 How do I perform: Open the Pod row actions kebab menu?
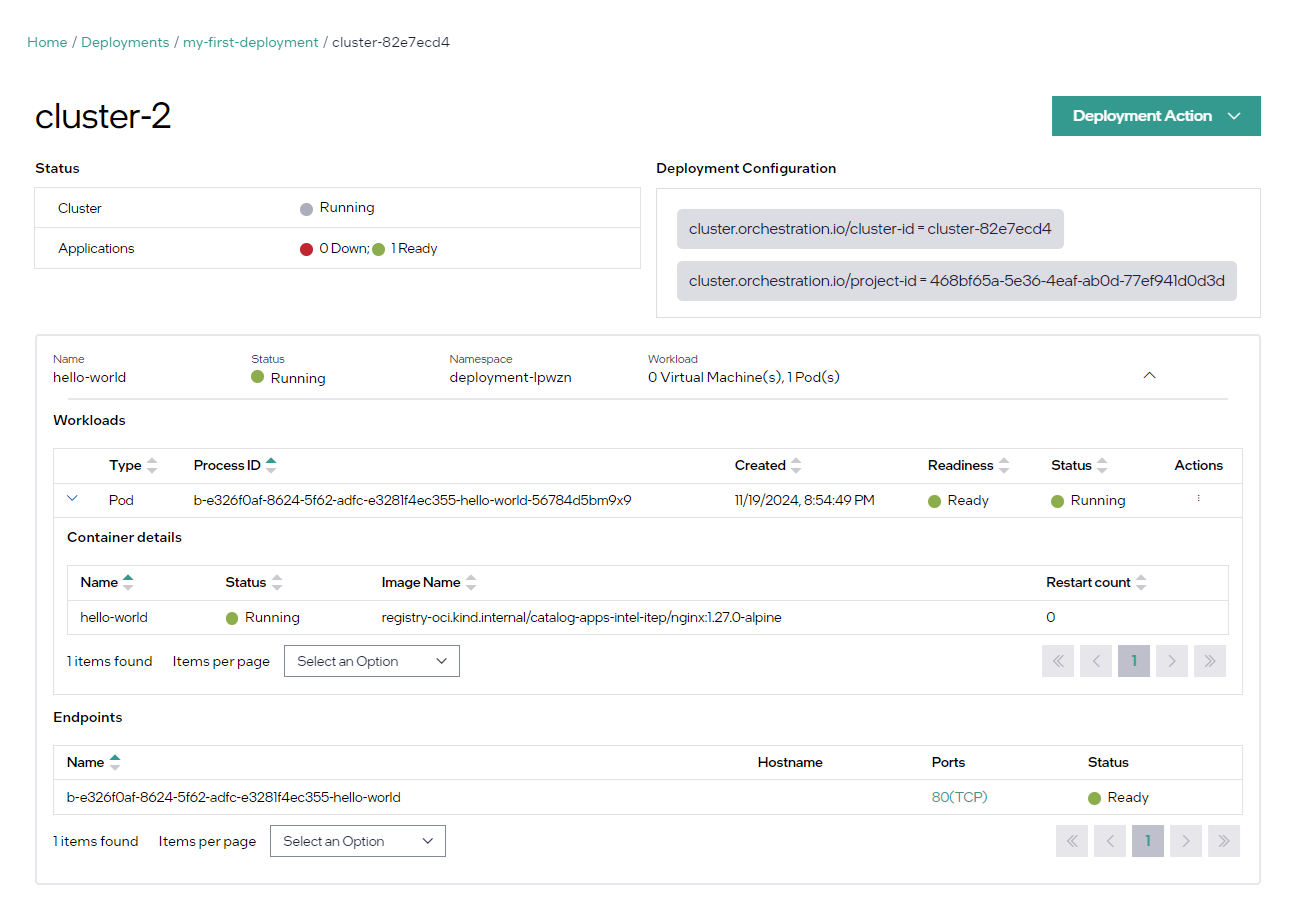(1198, 499)
